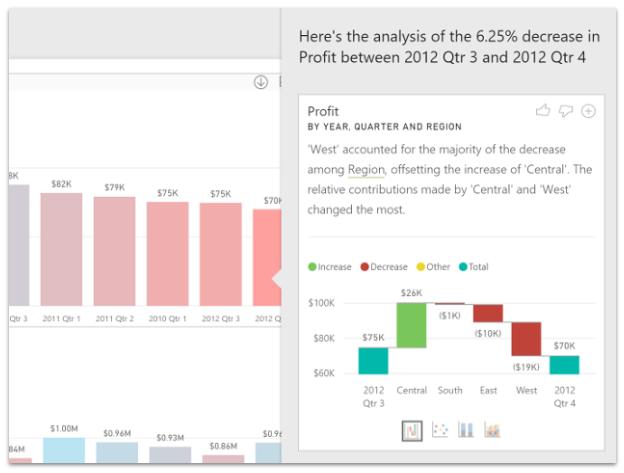Select the waterfall chart visualization icon

[412, 430]
